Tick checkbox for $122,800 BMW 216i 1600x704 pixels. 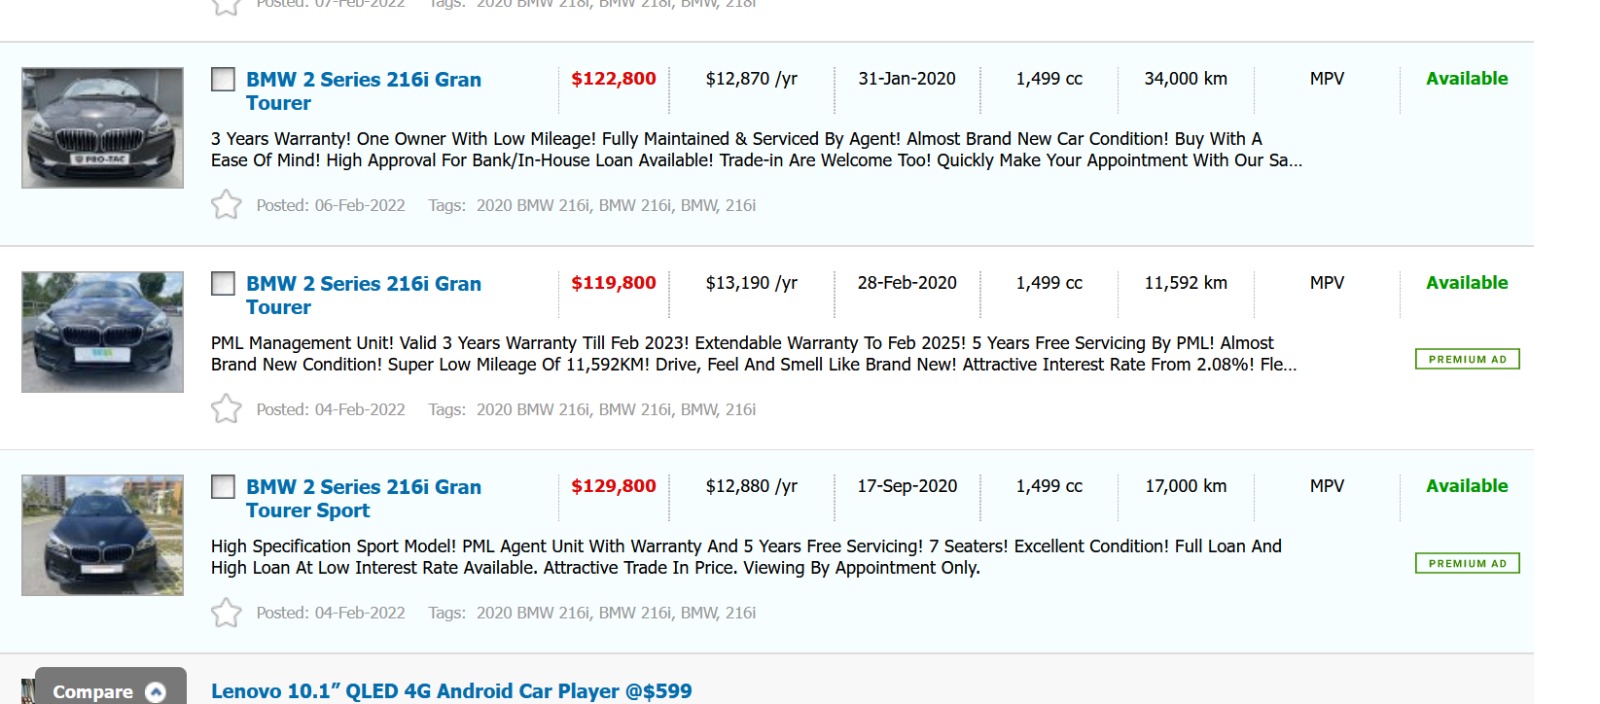pos(223,79)
